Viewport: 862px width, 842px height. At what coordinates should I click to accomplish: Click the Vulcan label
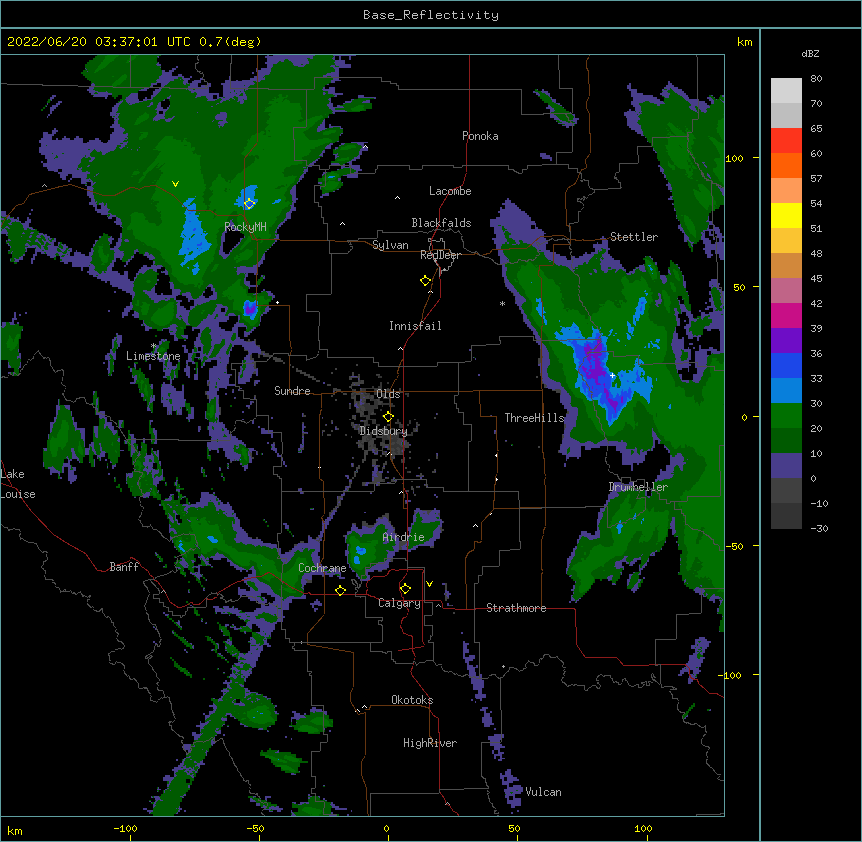[x=543, y=792]
